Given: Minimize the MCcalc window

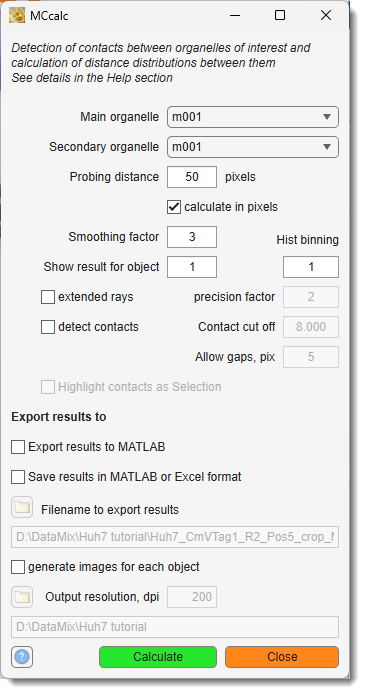Looking at the screenshot, I should (x=235, y=15).
